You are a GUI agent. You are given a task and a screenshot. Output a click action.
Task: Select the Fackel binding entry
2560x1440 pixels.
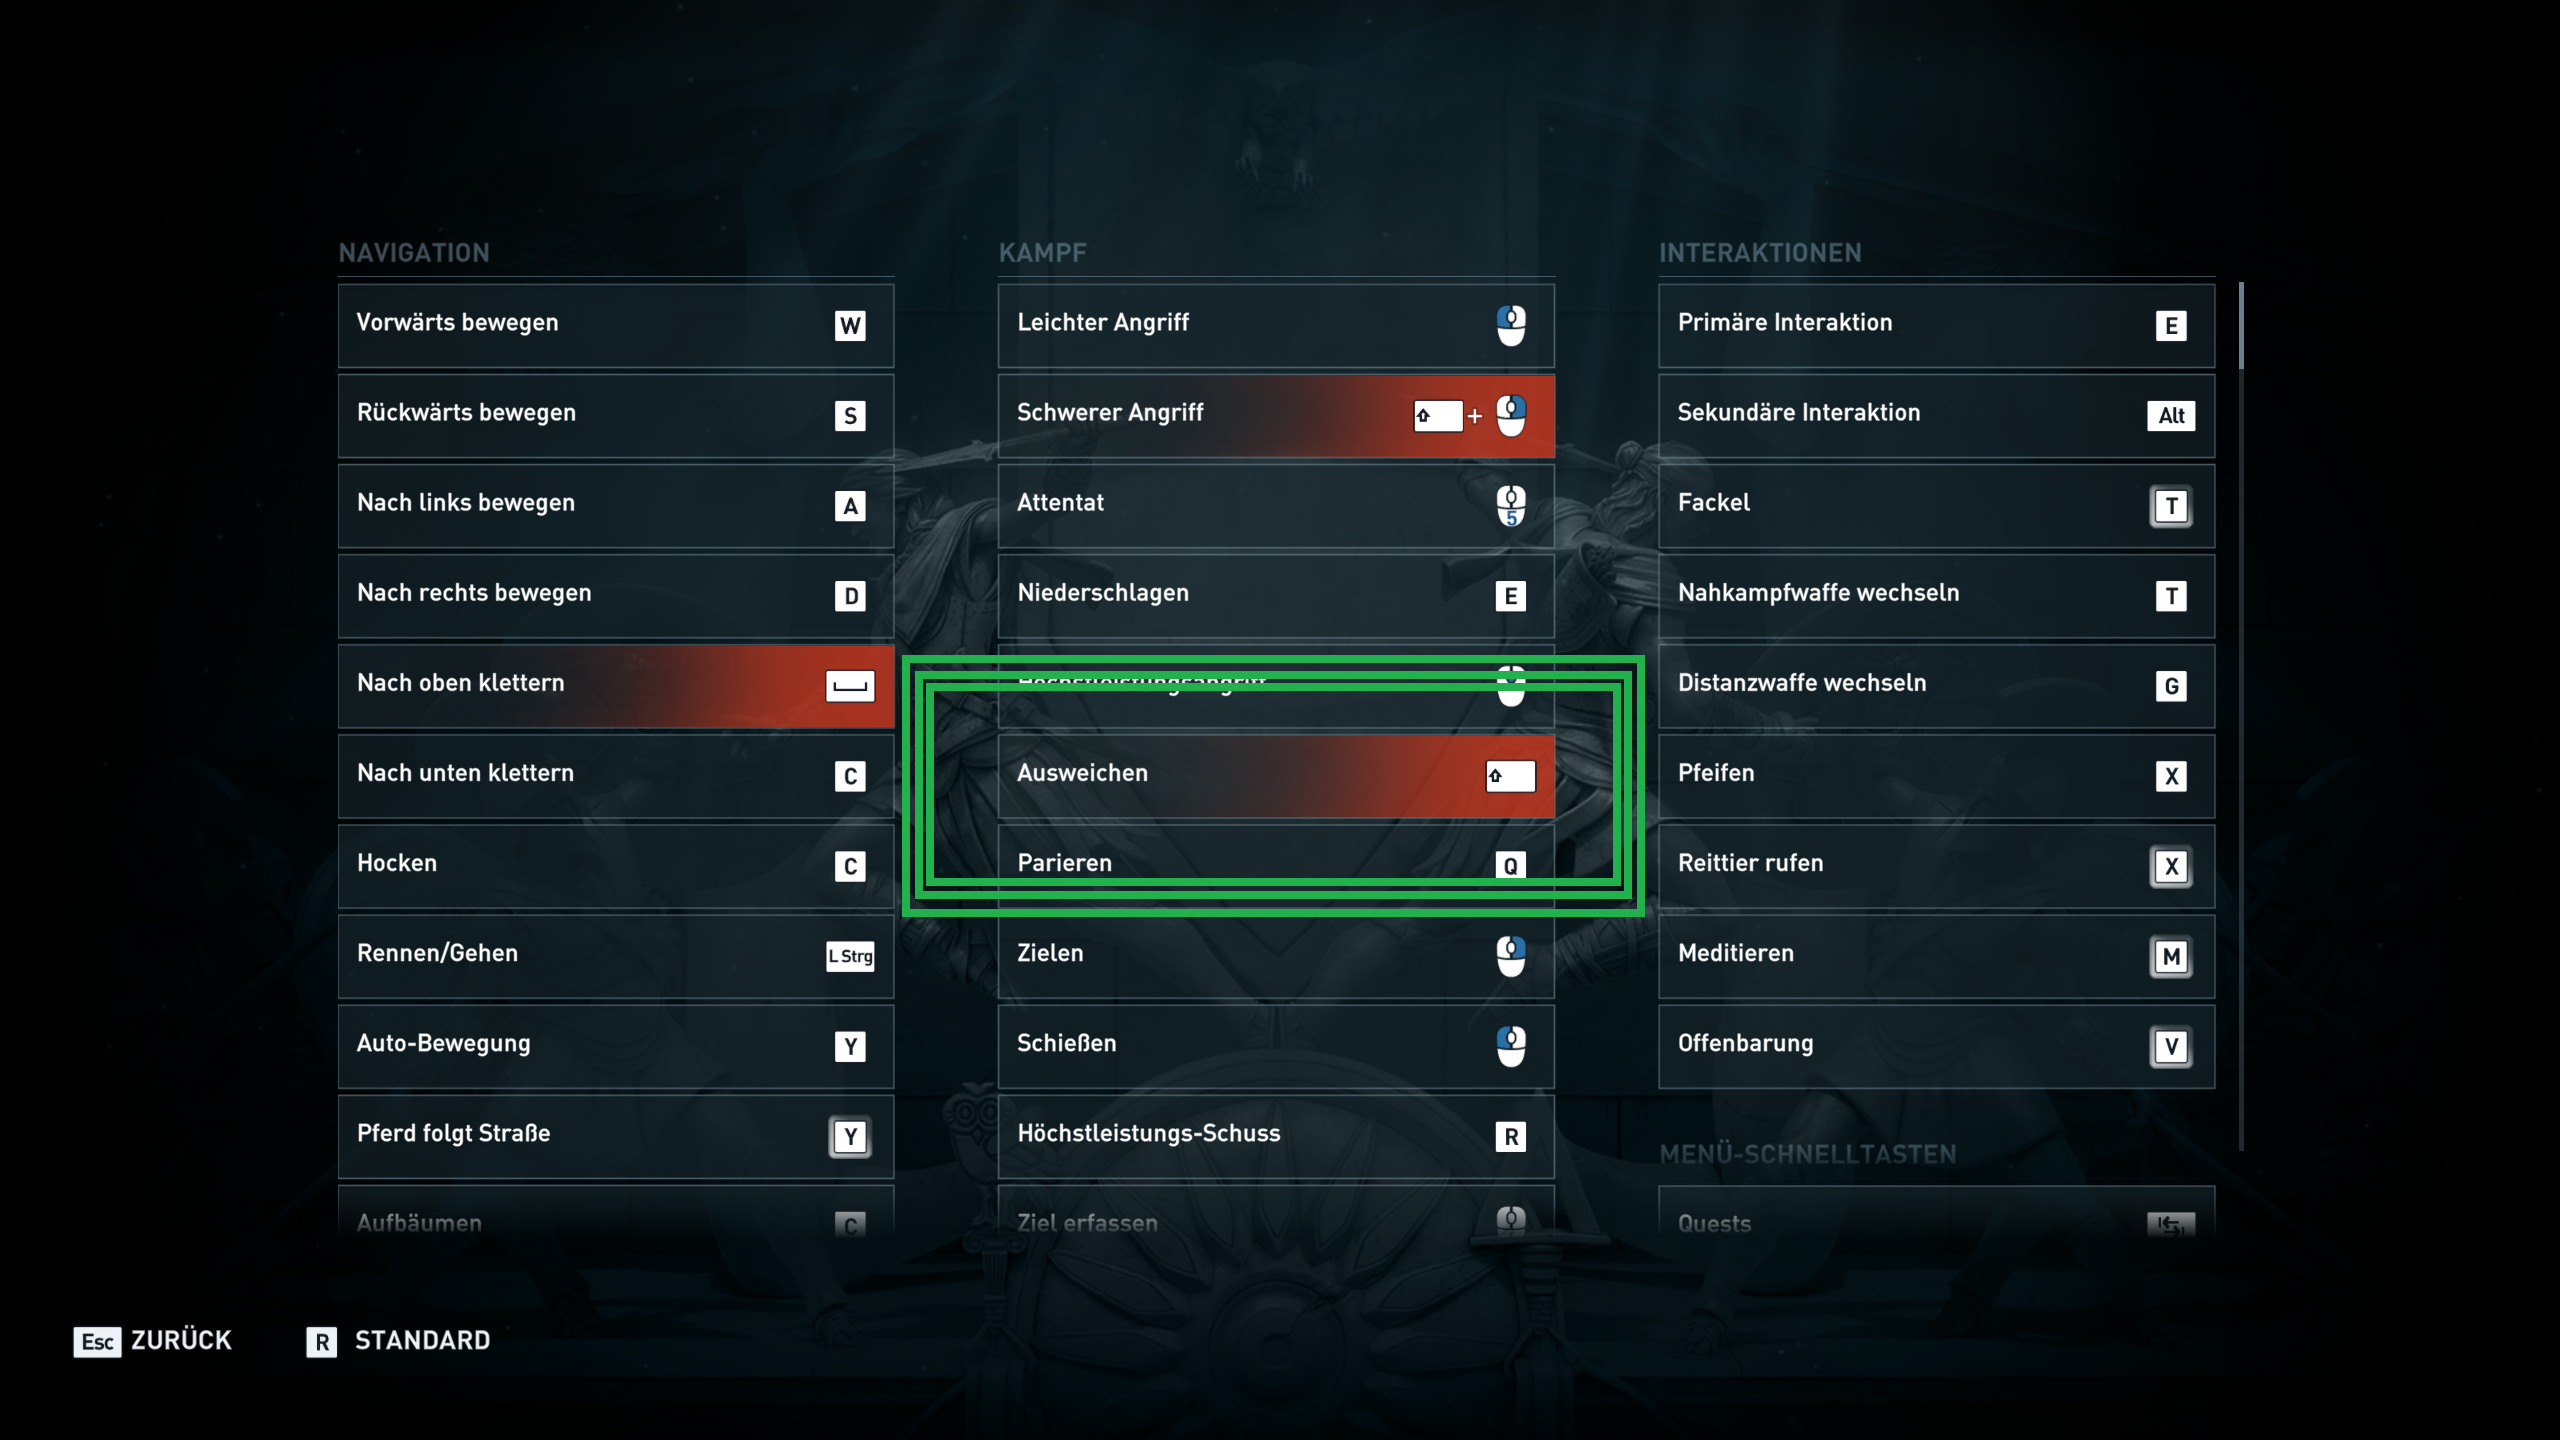(1936, 506)
